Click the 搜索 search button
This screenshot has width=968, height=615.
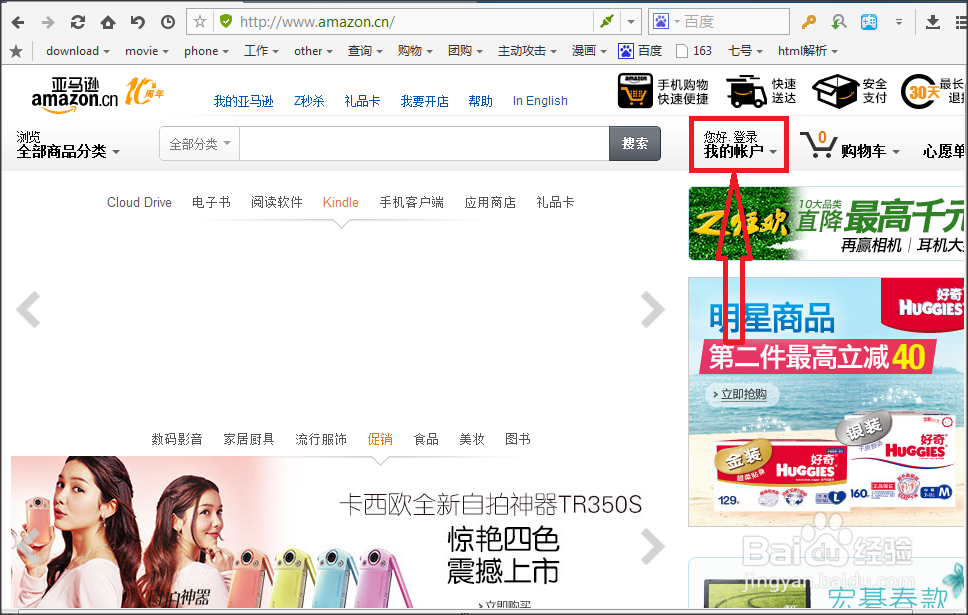(635, 144)
